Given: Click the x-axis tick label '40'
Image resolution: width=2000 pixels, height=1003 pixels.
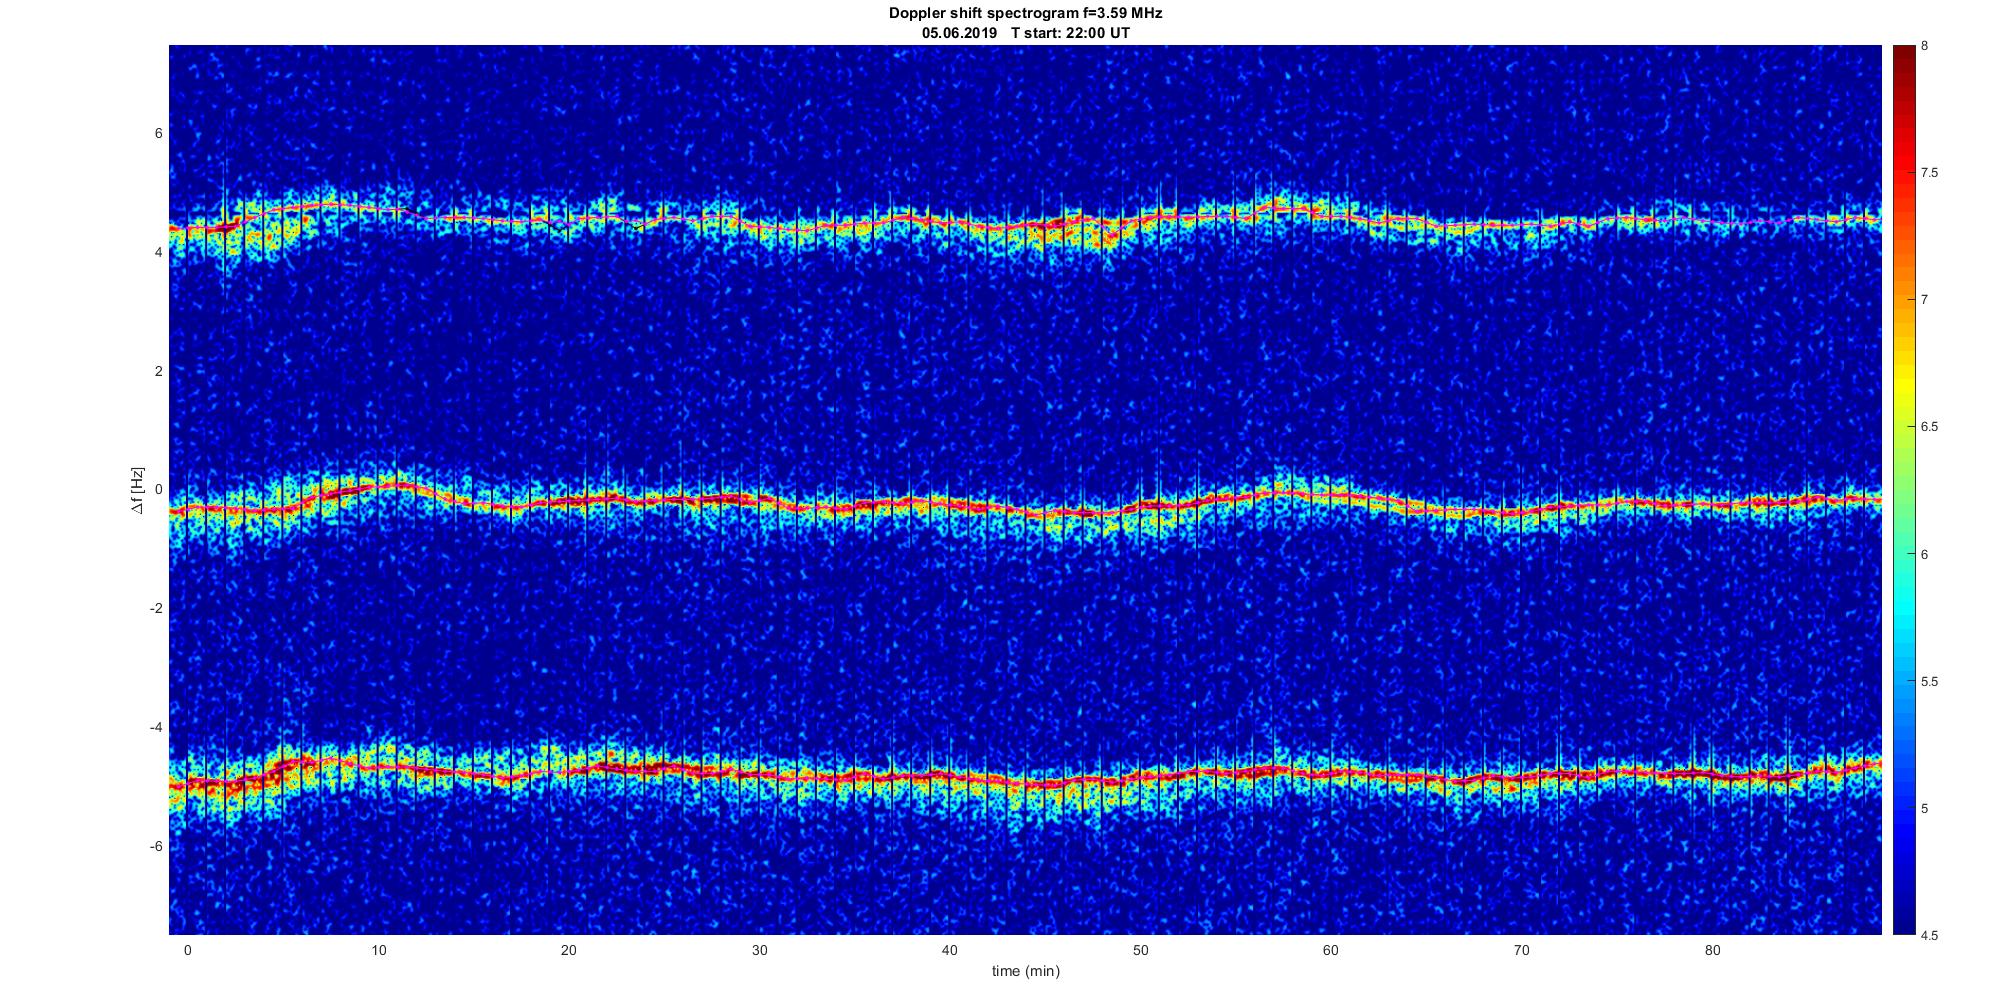Looking at the screenshot, I should point(950,950).
